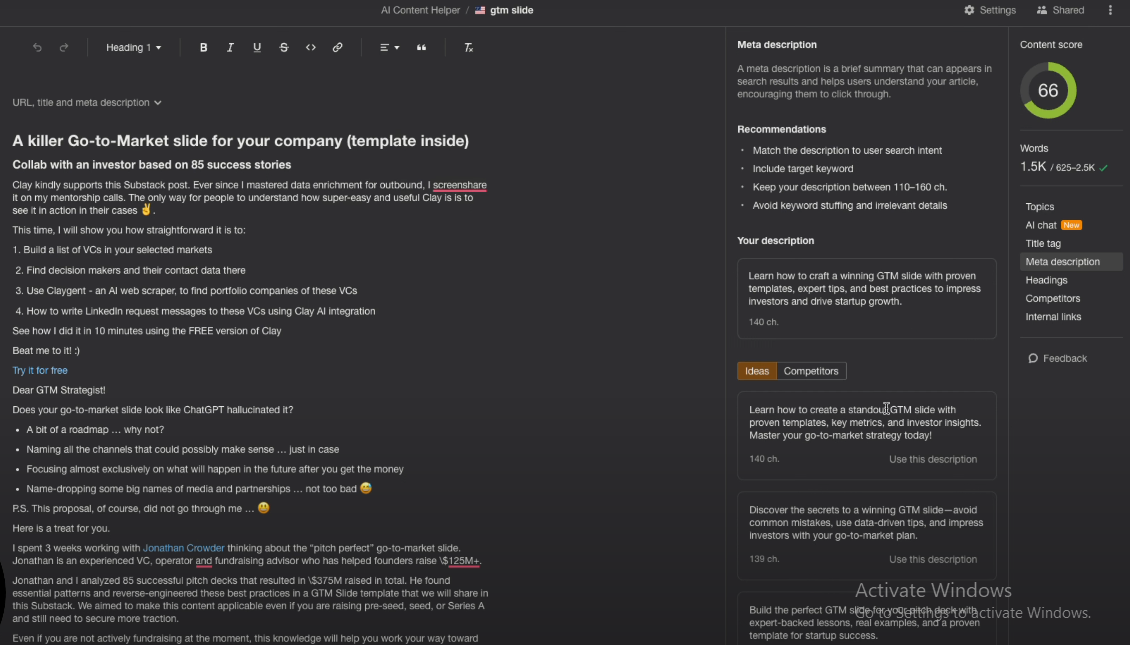Open the text alignment dropdown
The image size is (1130, 645).
[x=389, y=48]
